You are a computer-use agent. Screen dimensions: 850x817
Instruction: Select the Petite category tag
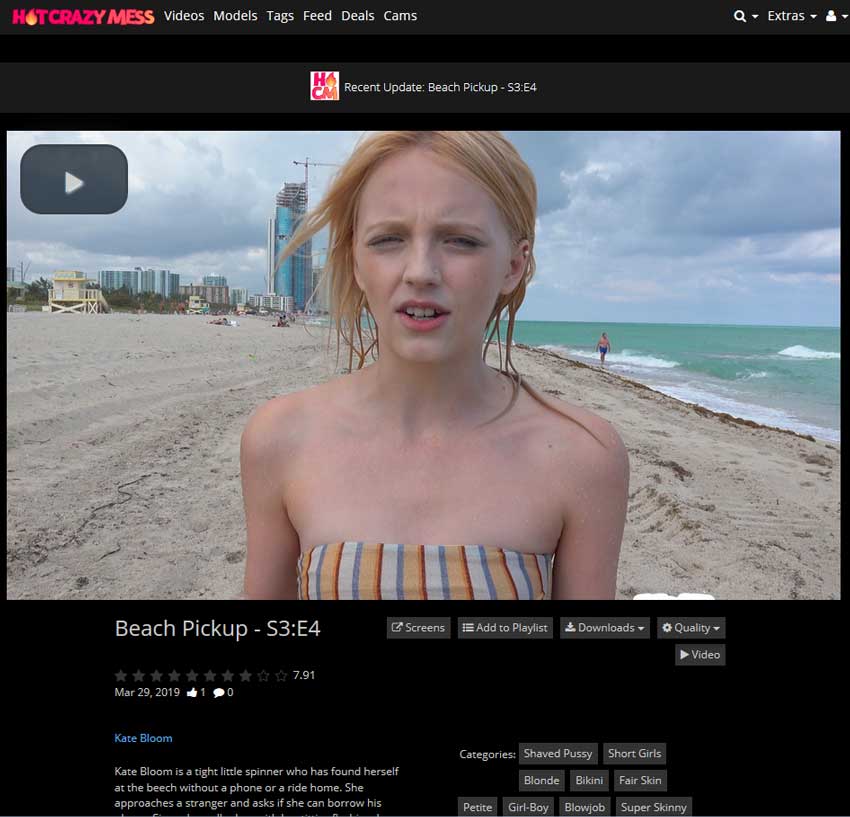coord(477,807)
